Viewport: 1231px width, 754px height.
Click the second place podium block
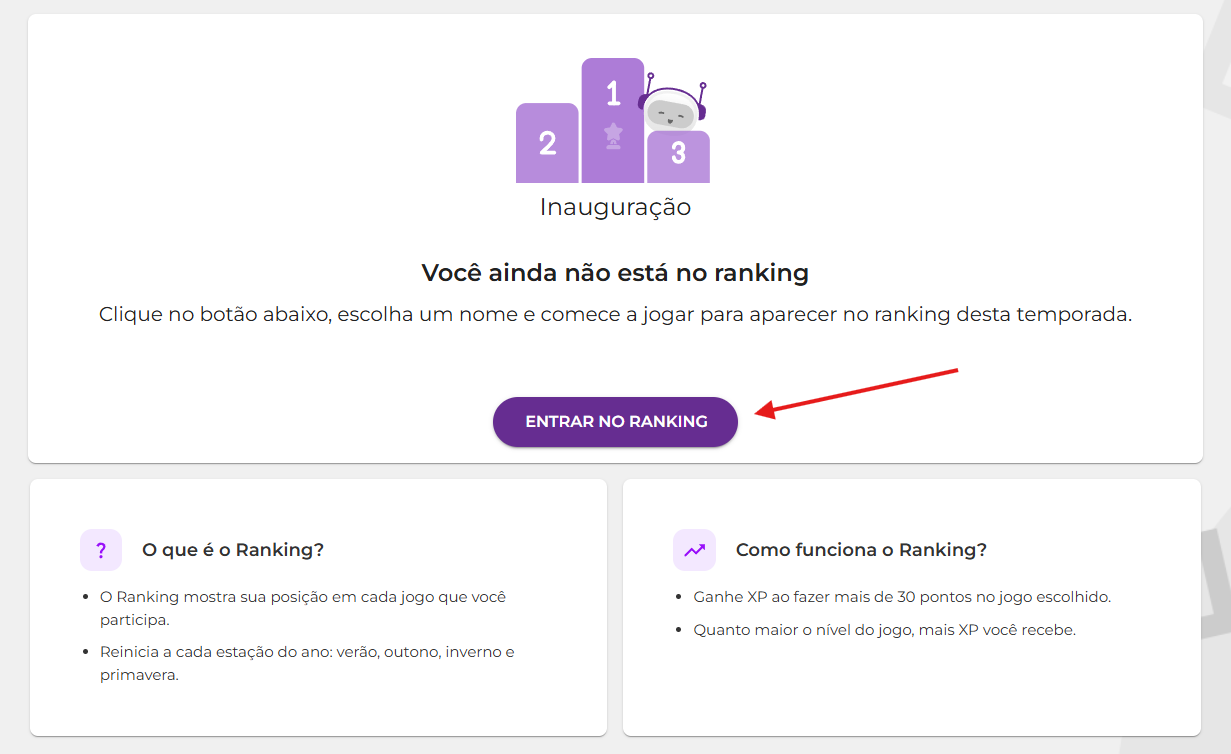547,143
